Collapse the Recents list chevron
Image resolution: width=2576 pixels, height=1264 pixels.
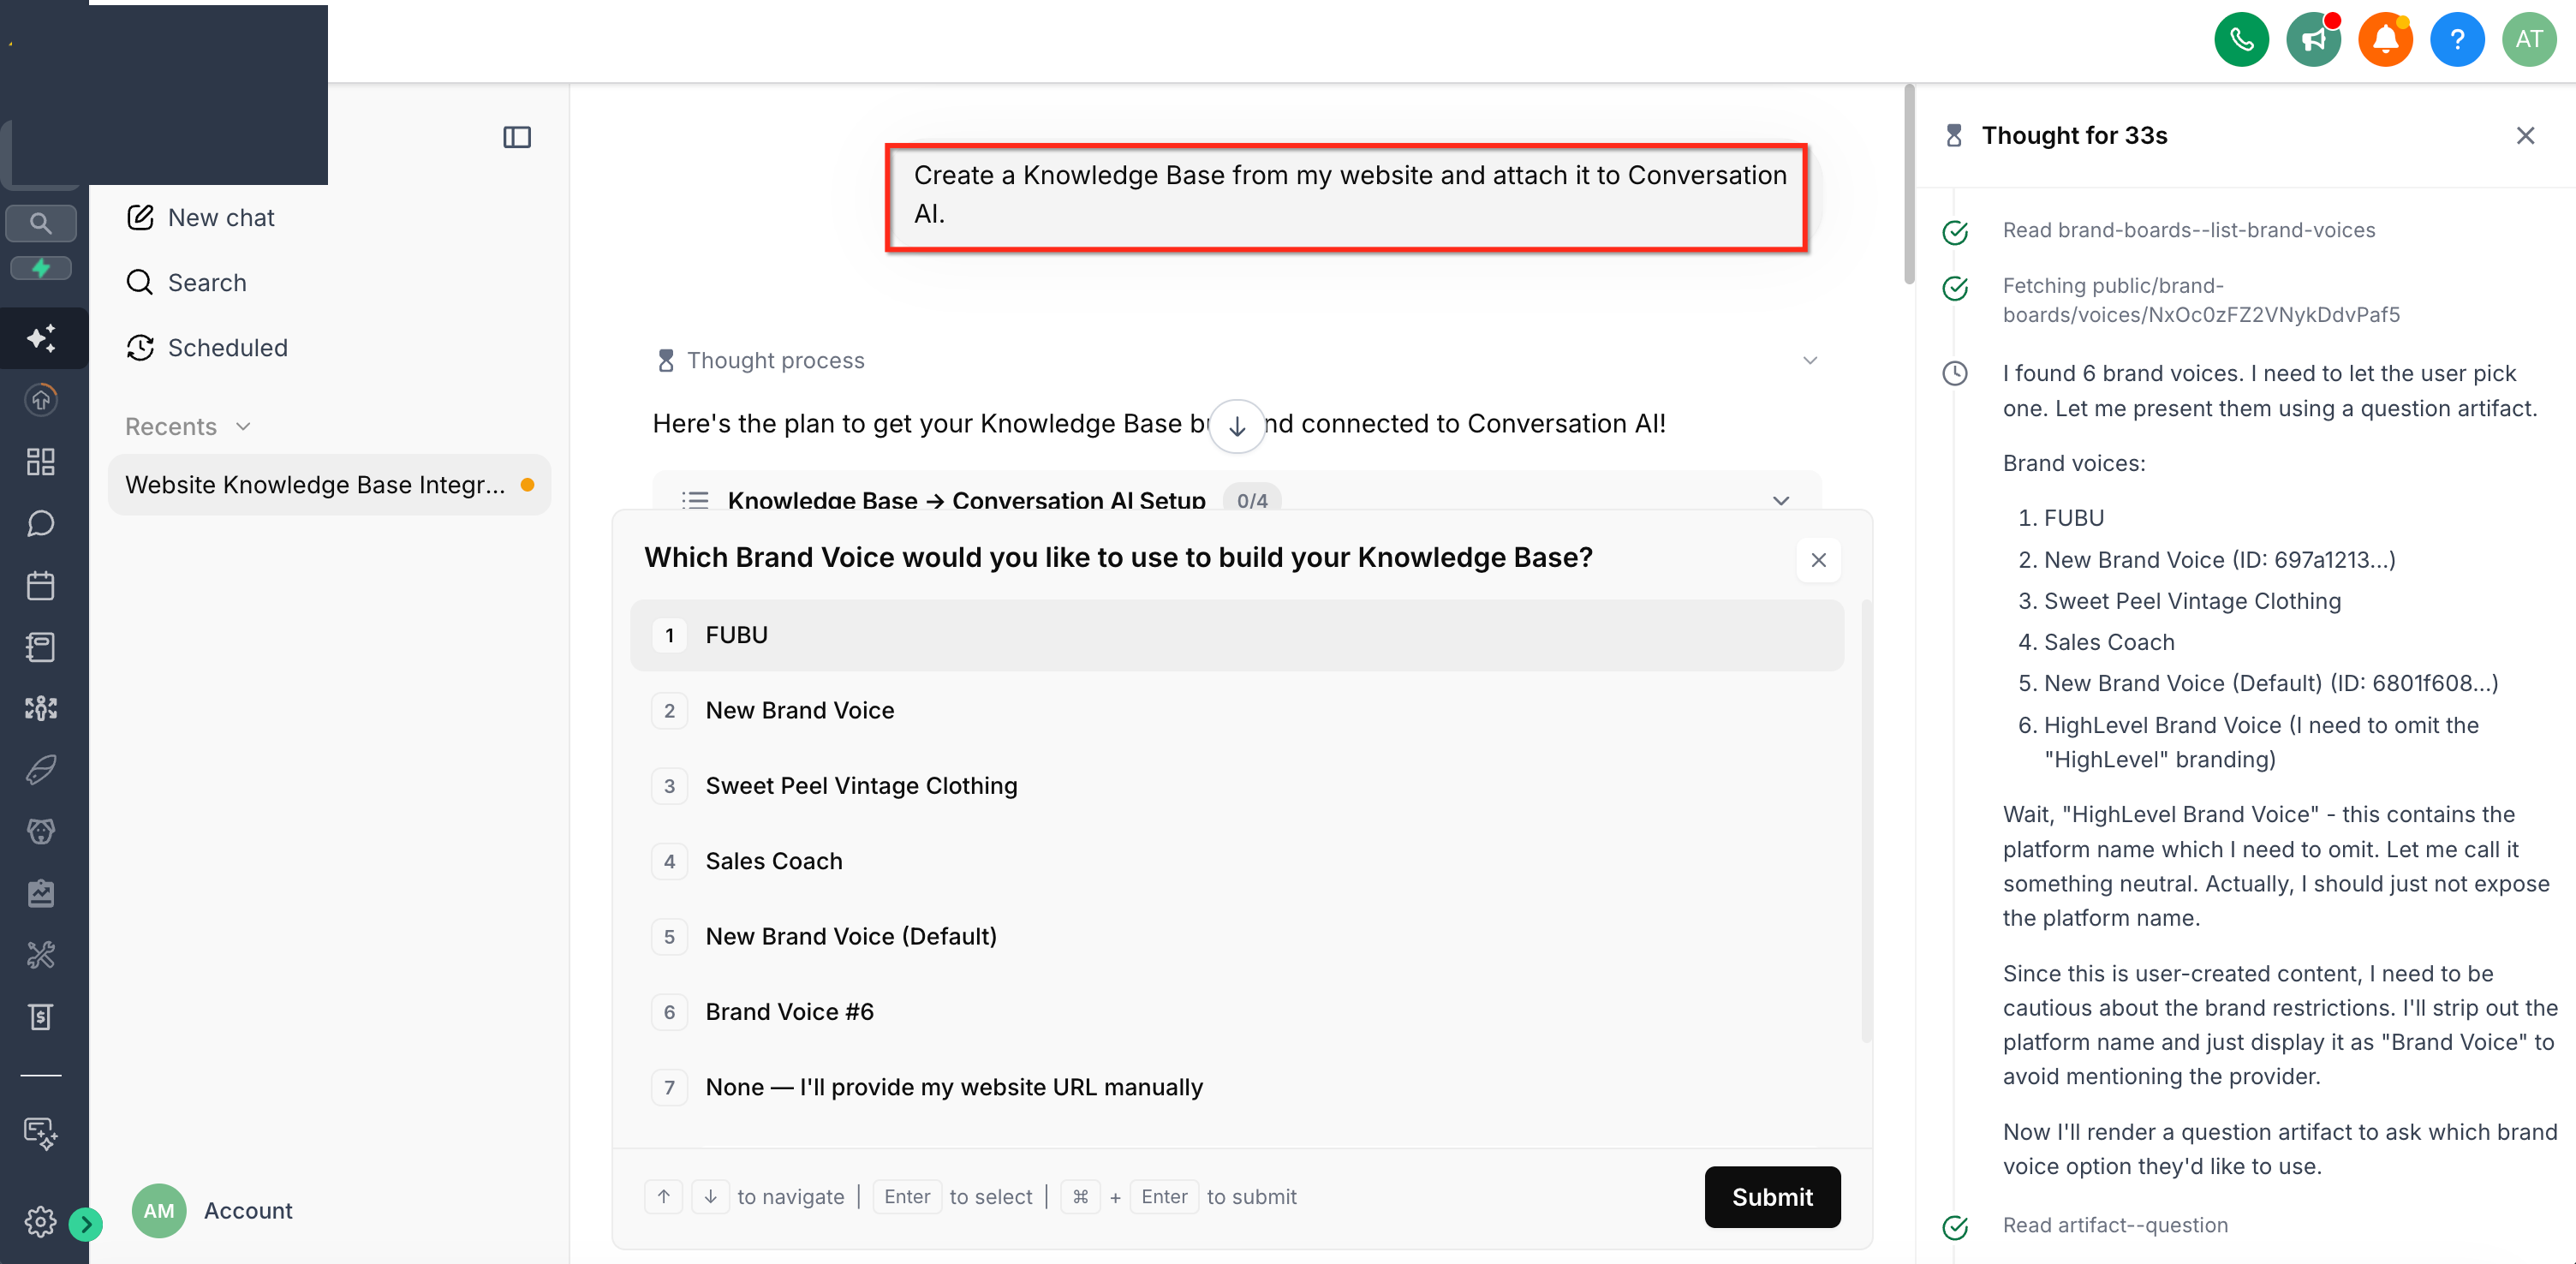tap(243, 426)
